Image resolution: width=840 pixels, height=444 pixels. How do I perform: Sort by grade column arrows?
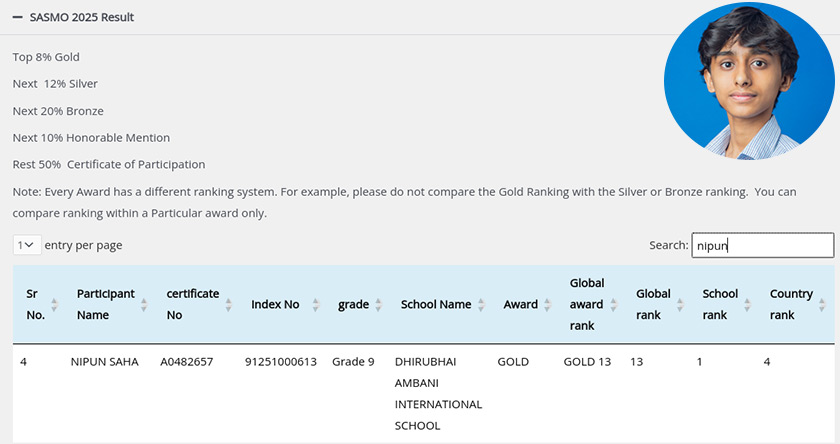[379, 304]
